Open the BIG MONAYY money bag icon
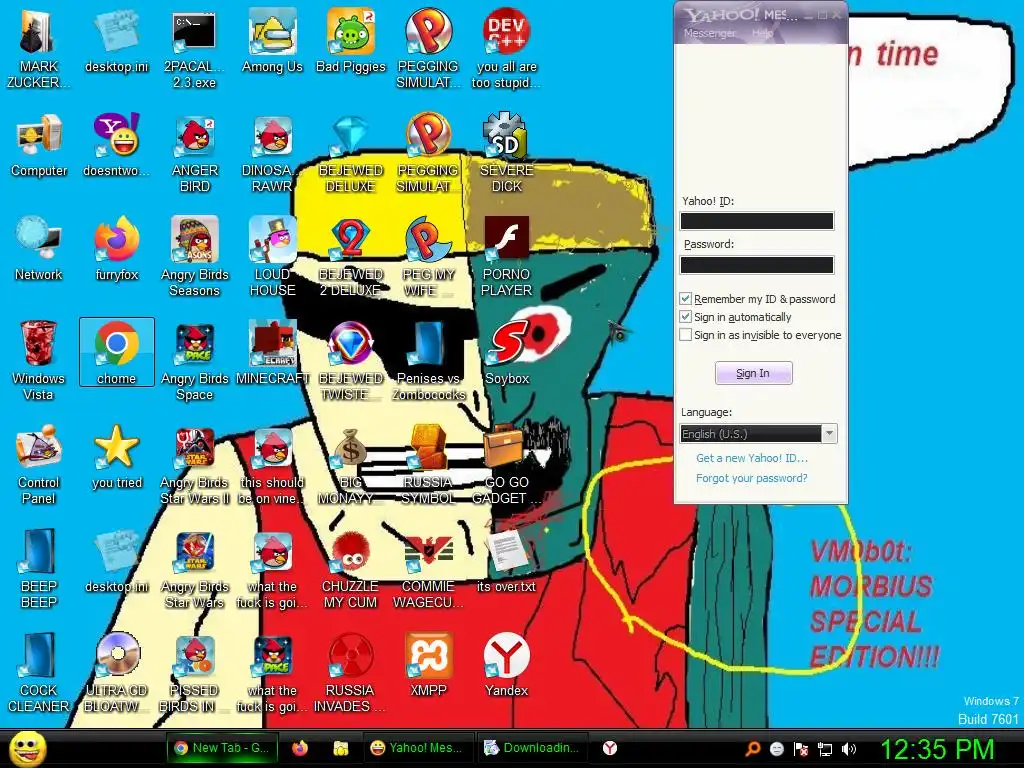 coord(350,464)
